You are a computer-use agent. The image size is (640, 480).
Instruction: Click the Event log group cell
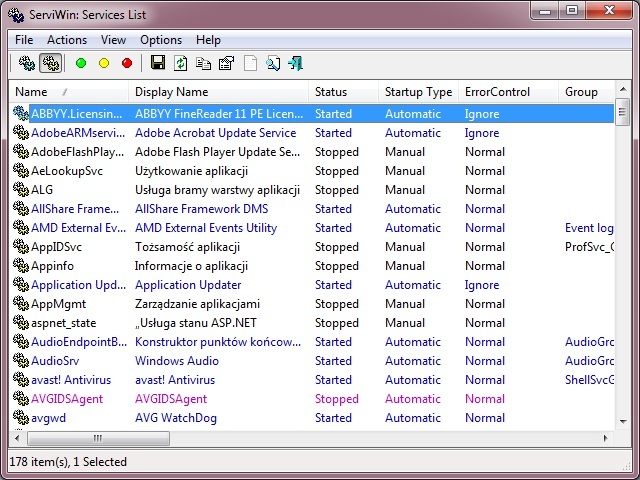[x=589, y=228]
